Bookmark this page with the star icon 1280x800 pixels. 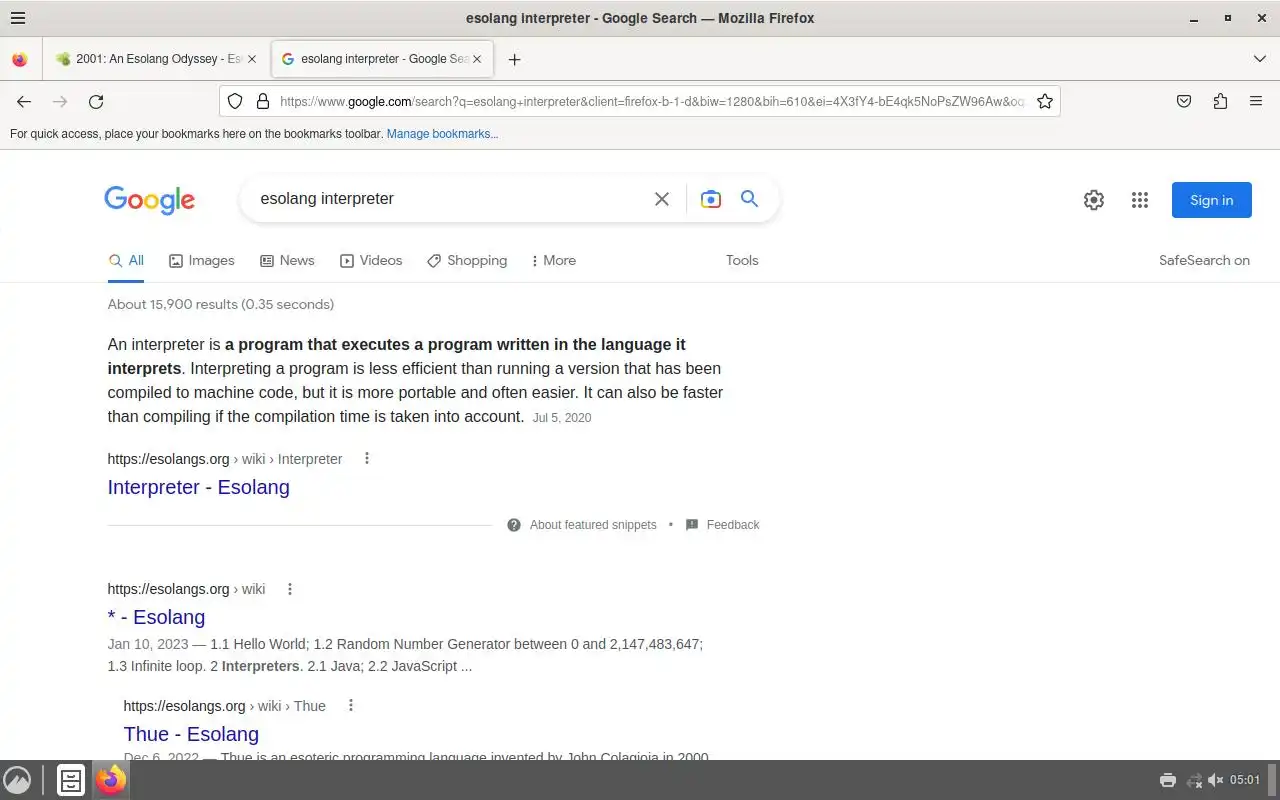click(x=1045, y=101)
